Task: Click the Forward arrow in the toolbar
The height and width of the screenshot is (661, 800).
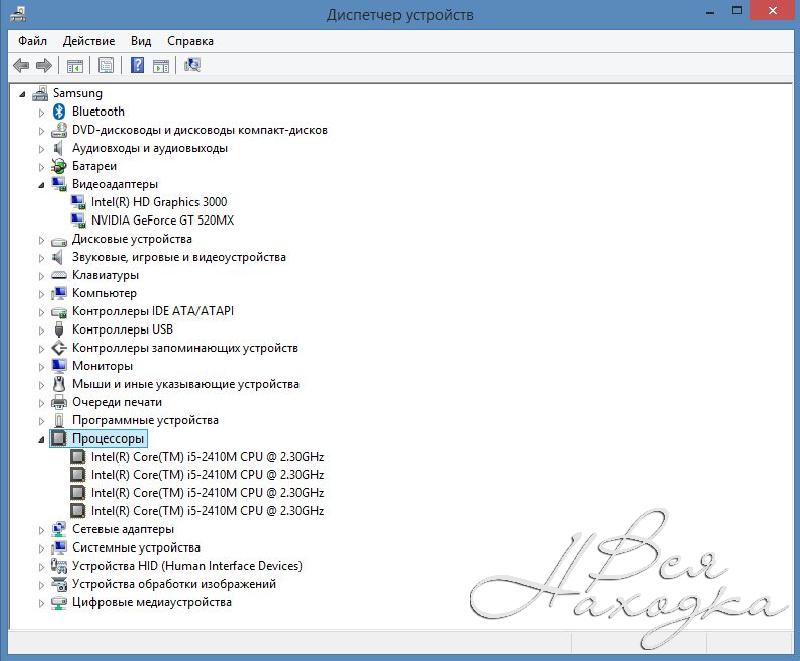Action: pyautogui.click(x=43, y=66)
